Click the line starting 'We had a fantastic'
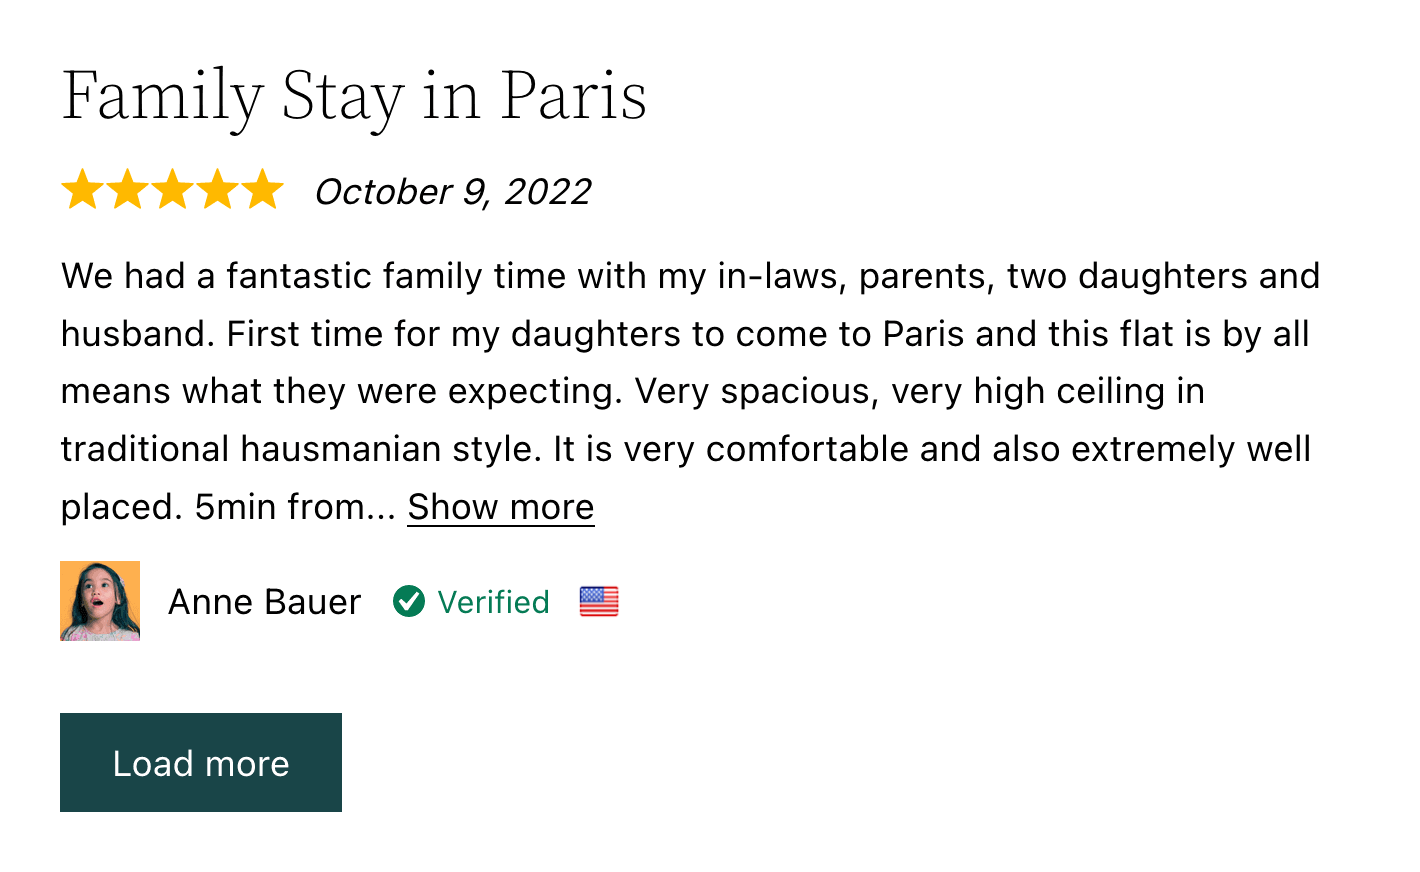 click(x=690, y=276)
